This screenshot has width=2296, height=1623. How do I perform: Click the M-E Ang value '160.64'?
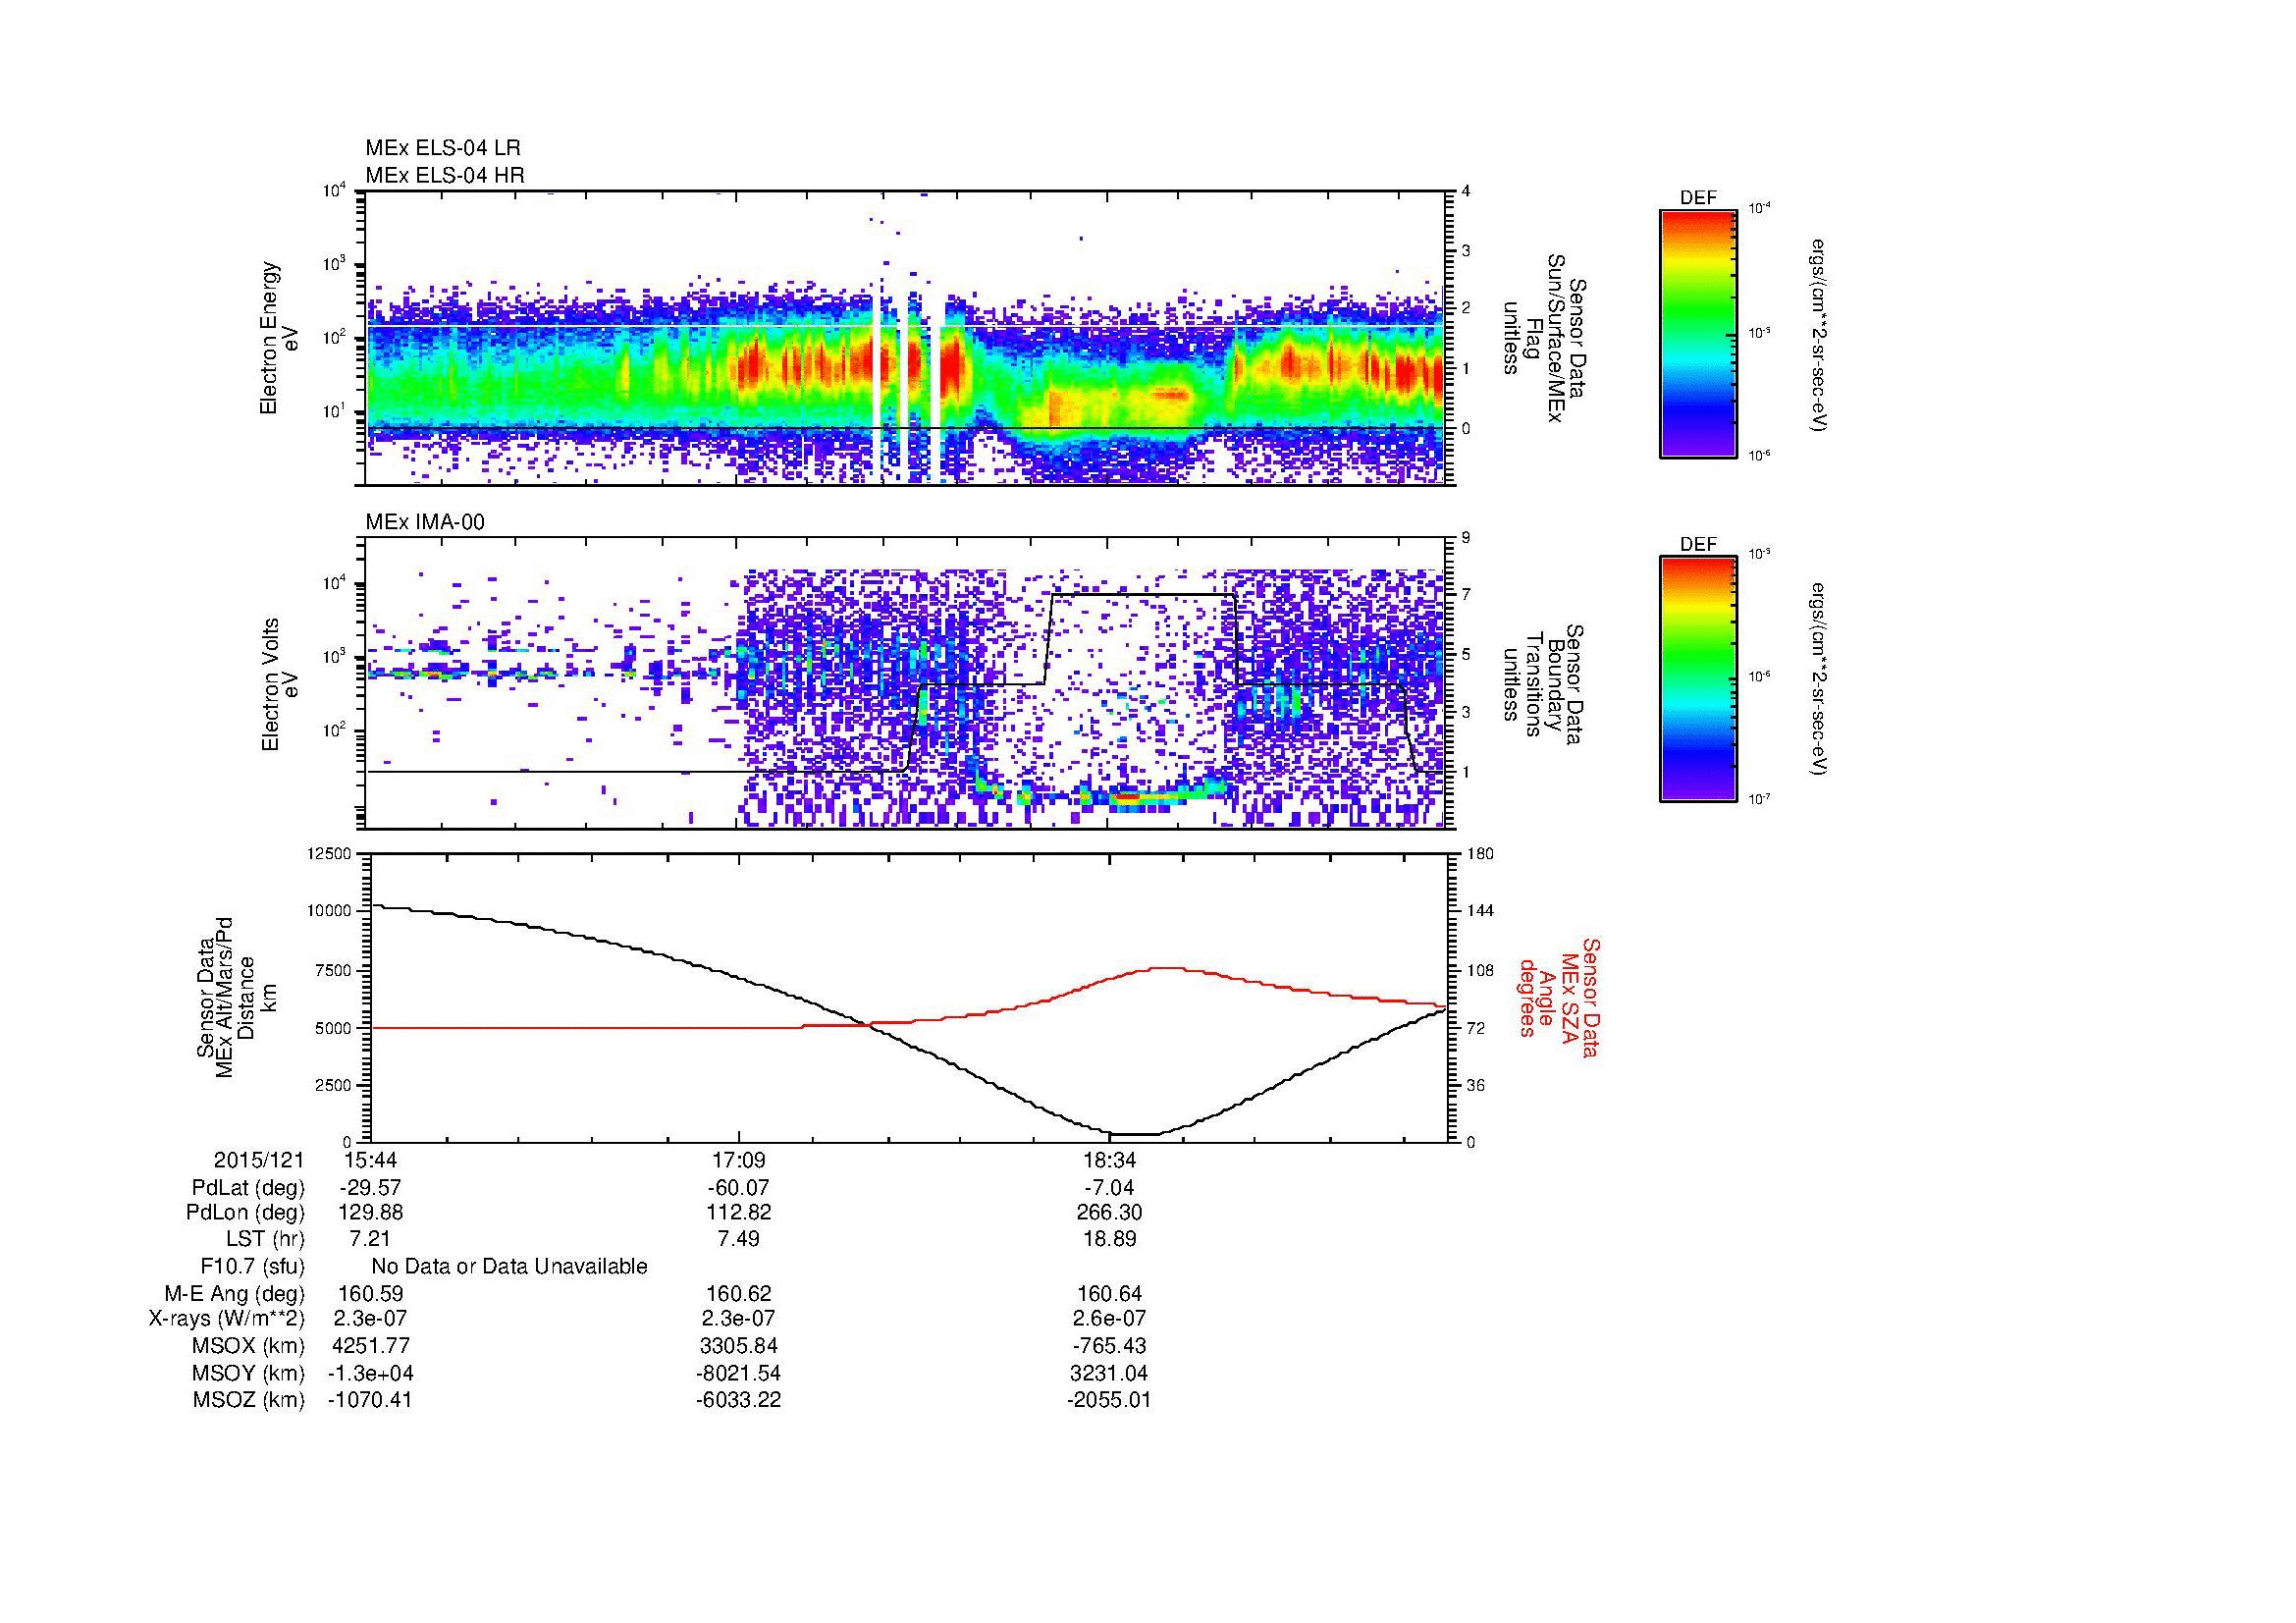click(x=1109, y=1294)
